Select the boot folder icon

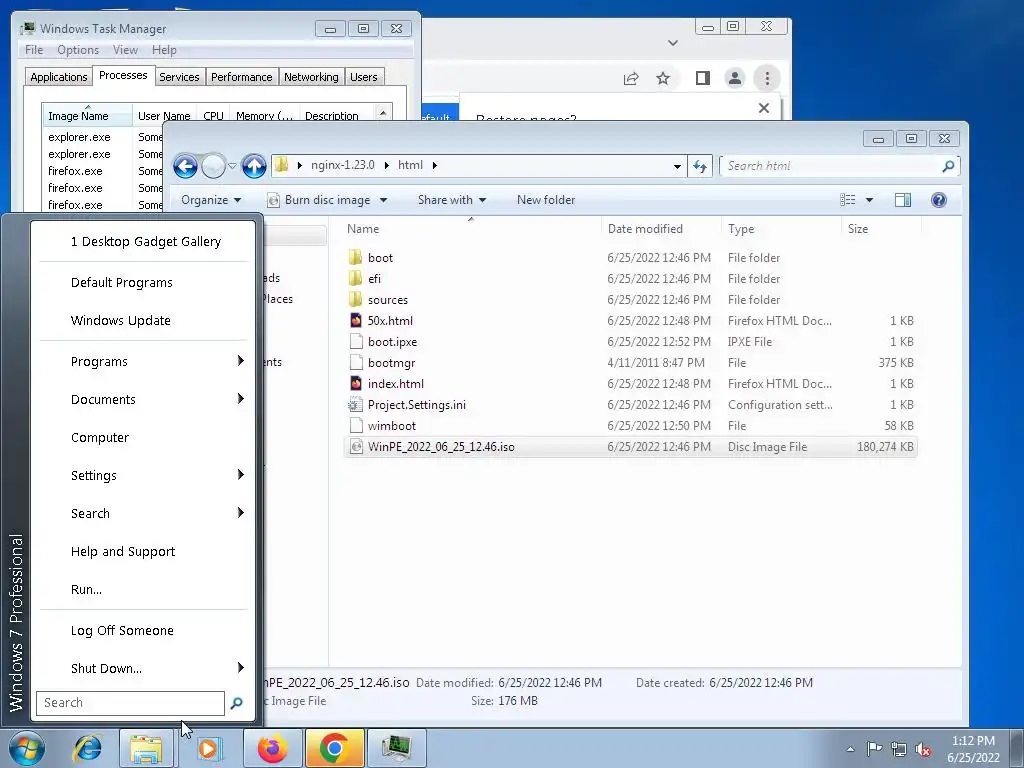click(x=355, y=257)
